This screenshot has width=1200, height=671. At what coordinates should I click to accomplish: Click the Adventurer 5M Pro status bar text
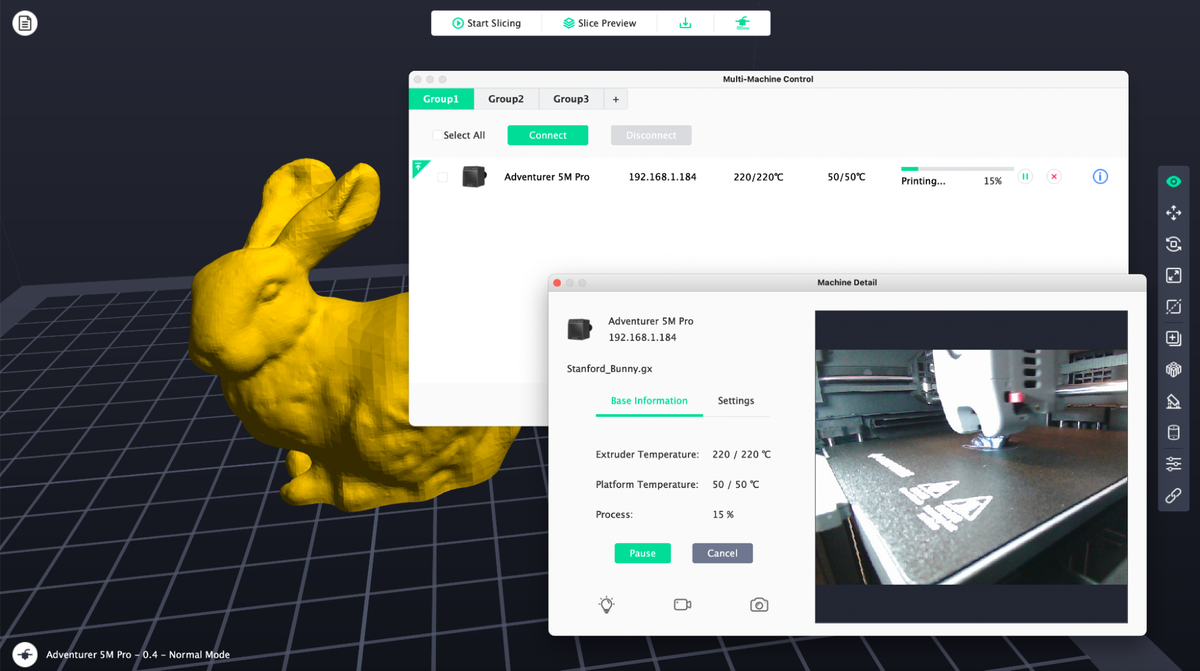pos(138,655)
